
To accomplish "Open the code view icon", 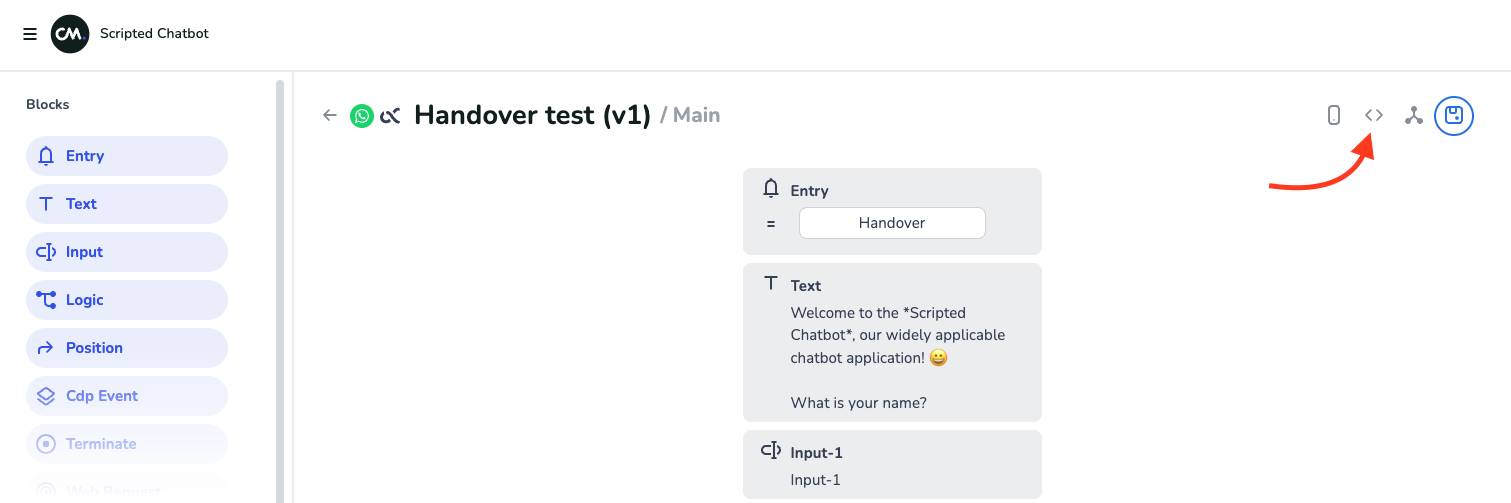I will tap(1374, 115).
